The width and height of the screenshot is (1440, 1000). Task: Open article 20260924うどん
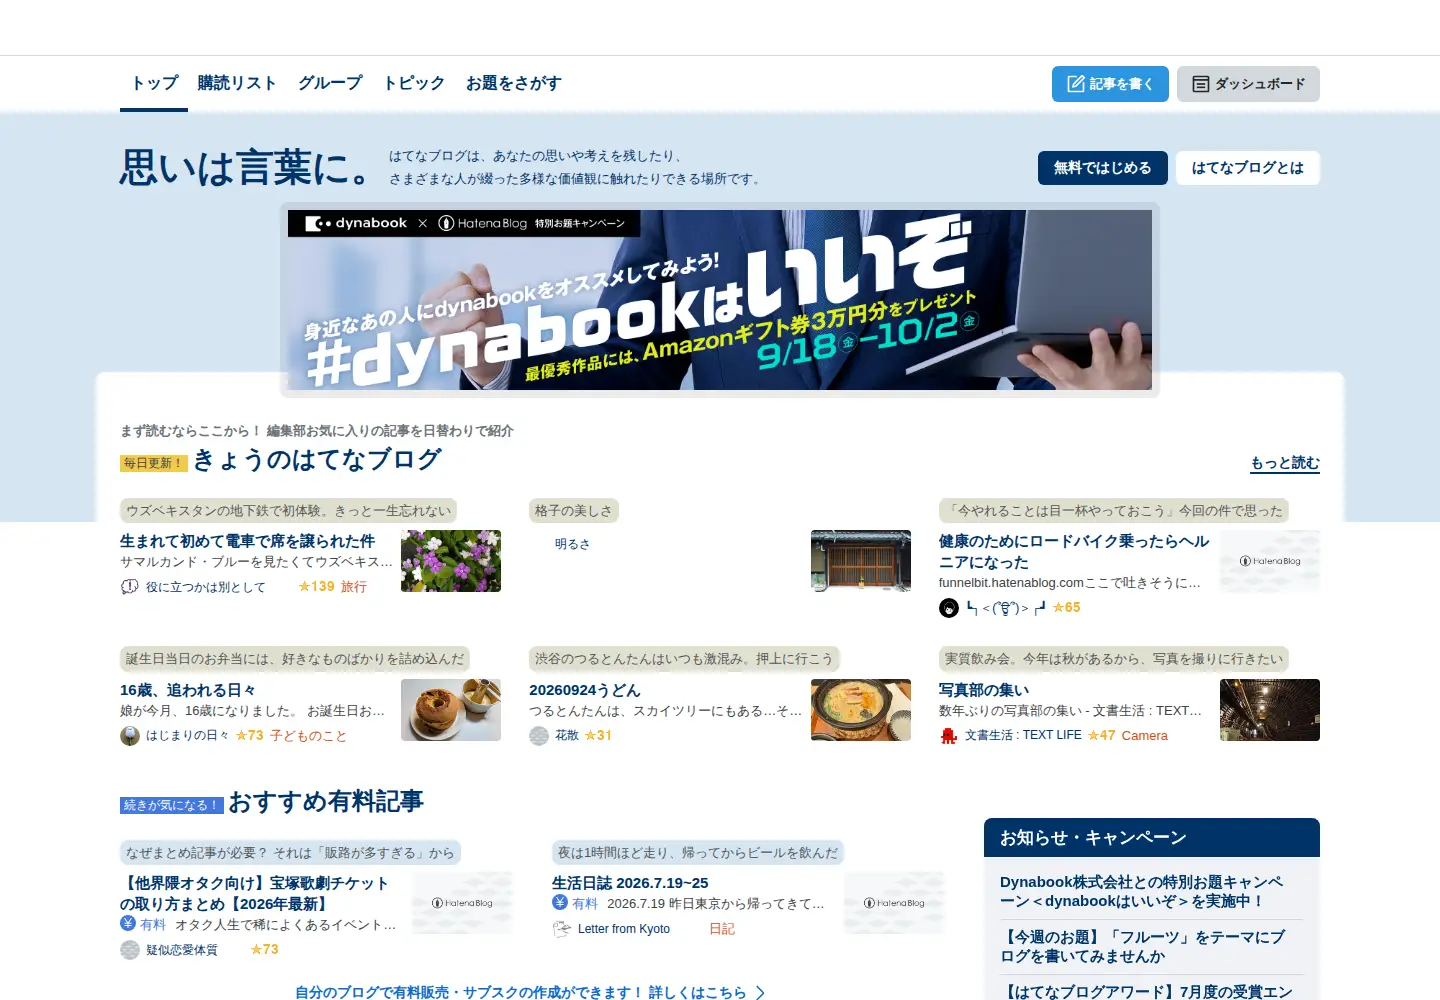(x=585, y=690)
